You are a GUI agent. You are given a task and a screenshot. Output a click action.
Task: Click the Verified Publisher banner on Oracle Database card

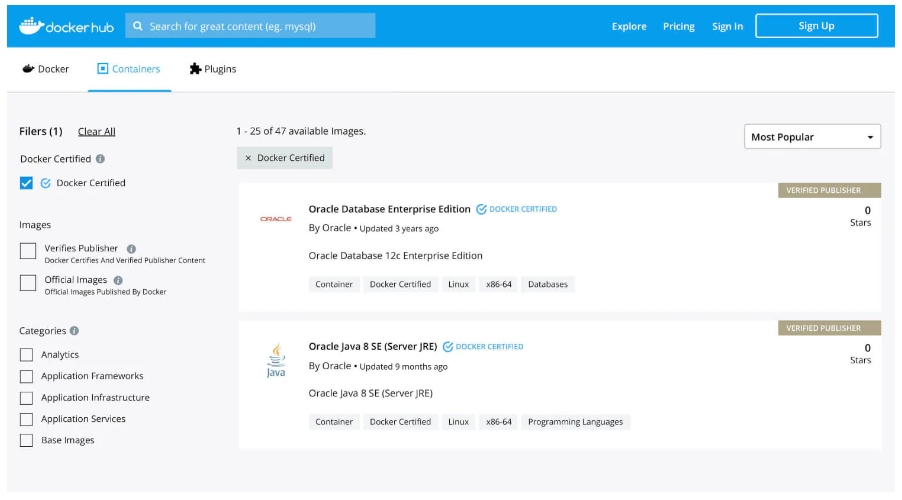coord(829,190)
